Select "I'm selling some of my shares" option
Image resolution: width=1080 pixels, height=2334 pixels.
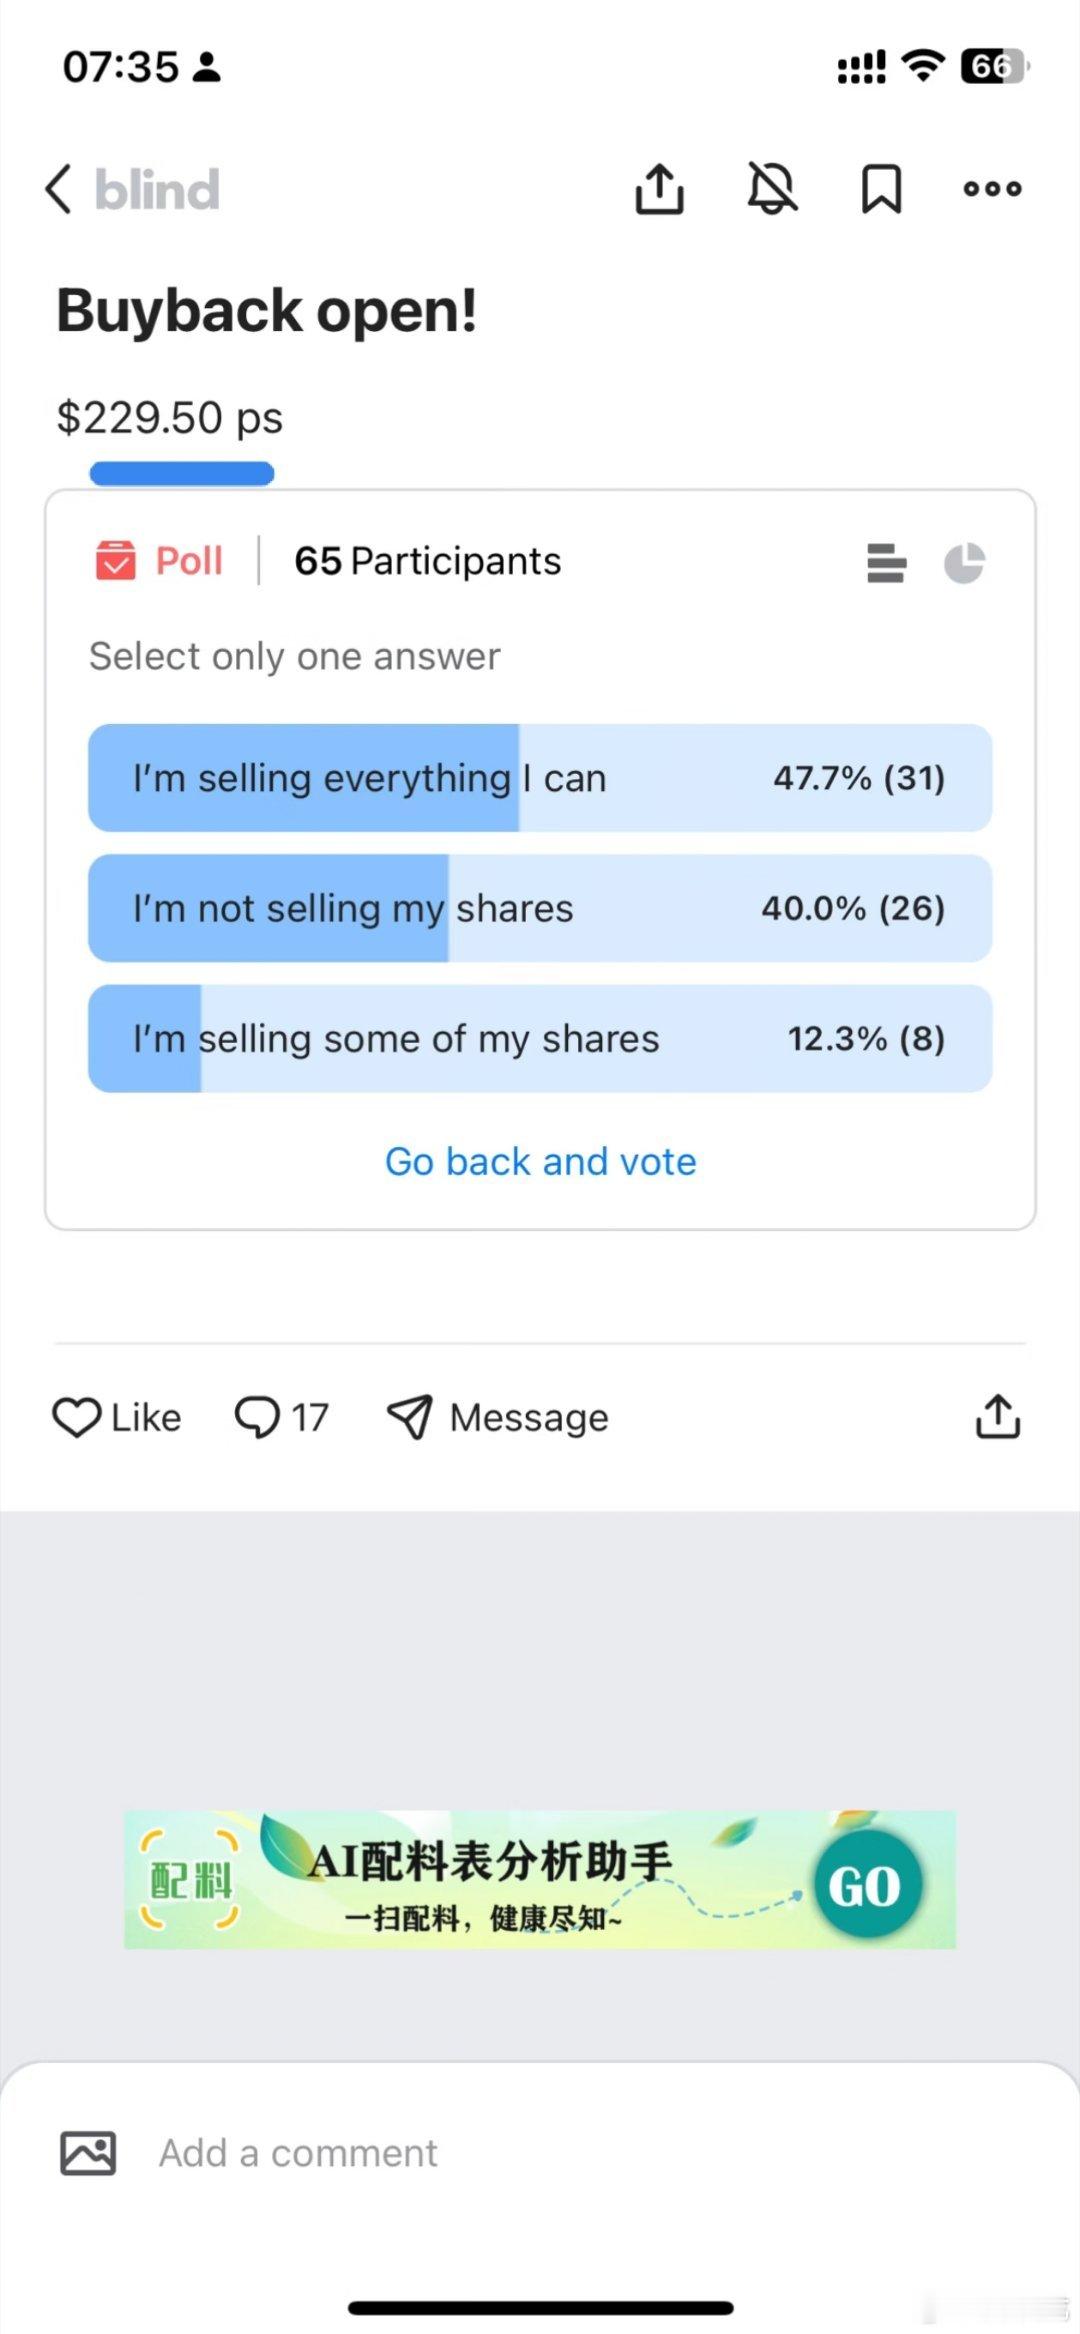coord(540,1038)
